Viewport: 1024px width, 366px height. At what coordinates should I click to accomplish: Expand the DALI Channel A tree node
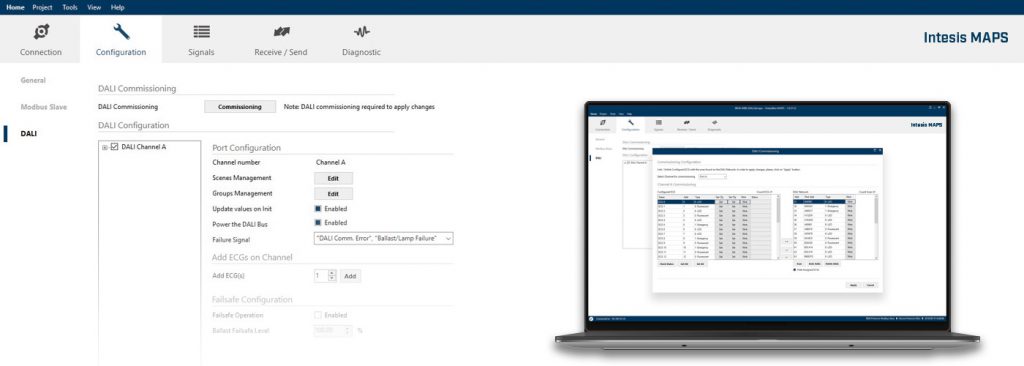tap(104, 147)
